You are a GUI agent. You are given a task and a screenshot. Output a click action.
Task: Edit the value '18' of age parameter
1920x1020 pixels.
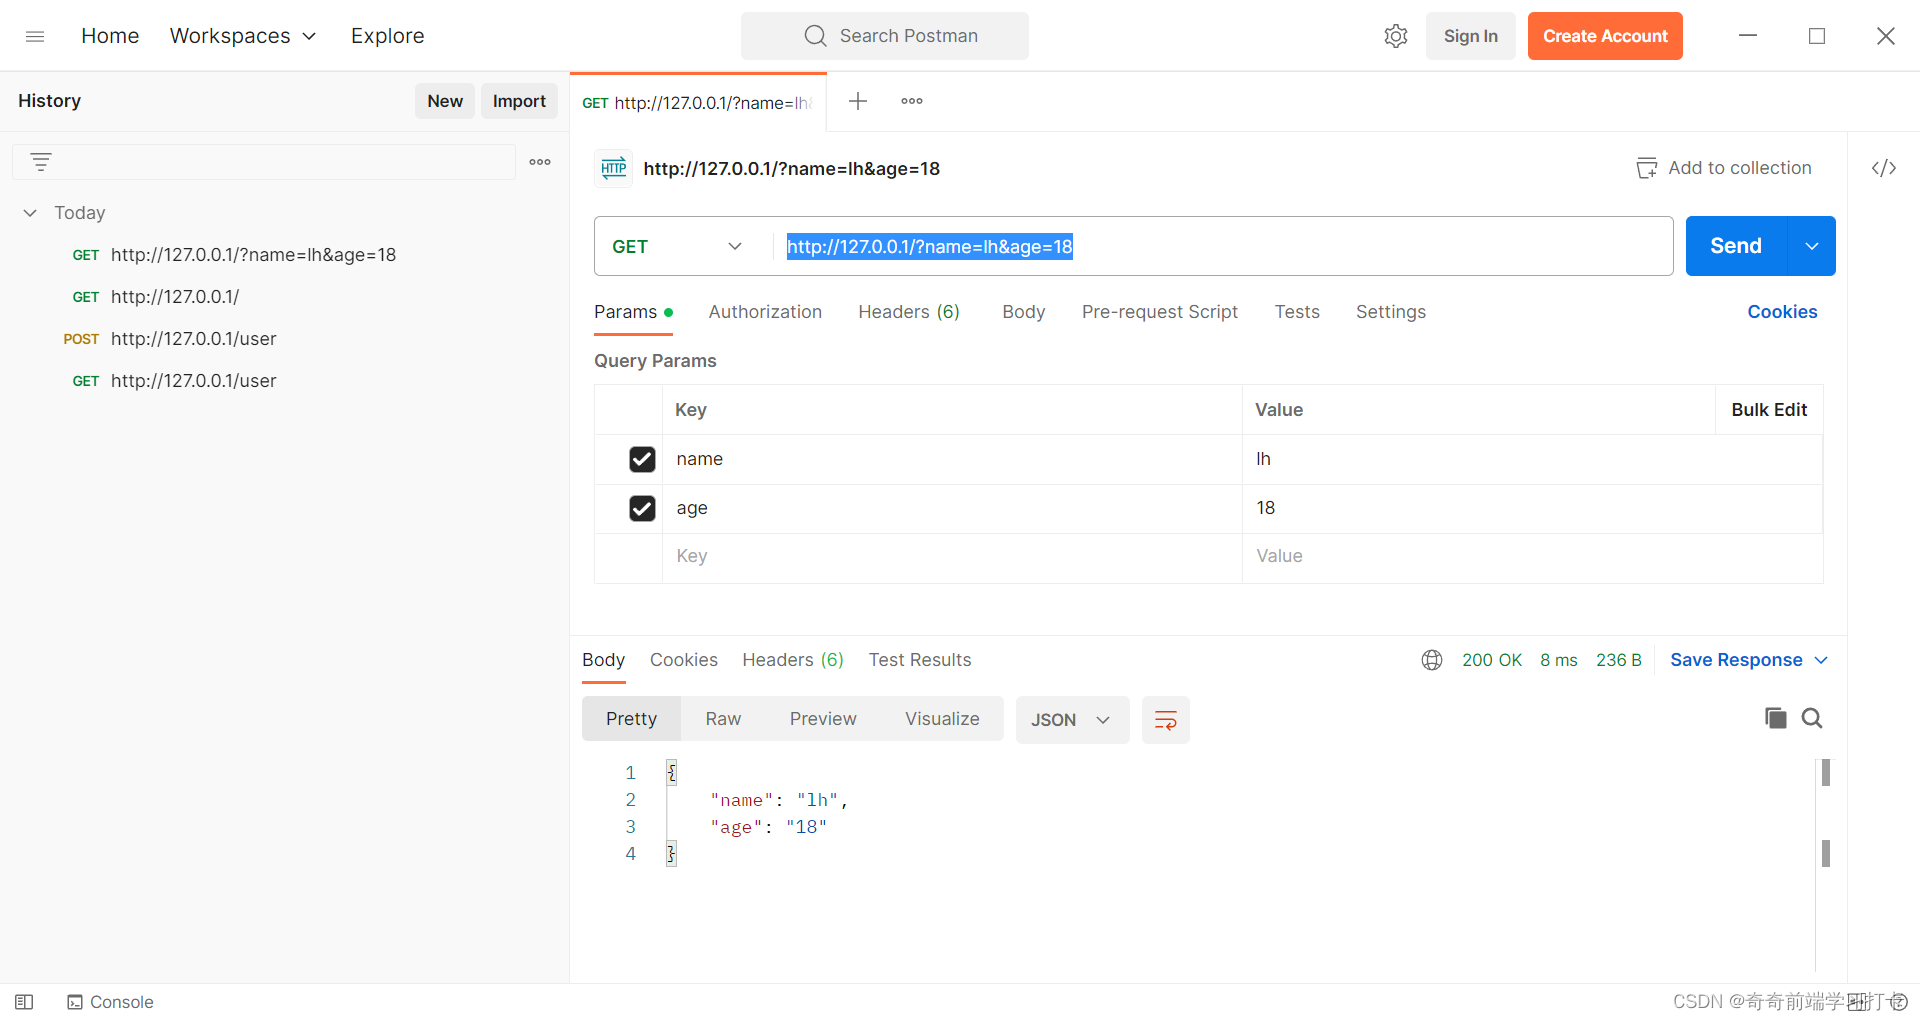click(1532, 508)
